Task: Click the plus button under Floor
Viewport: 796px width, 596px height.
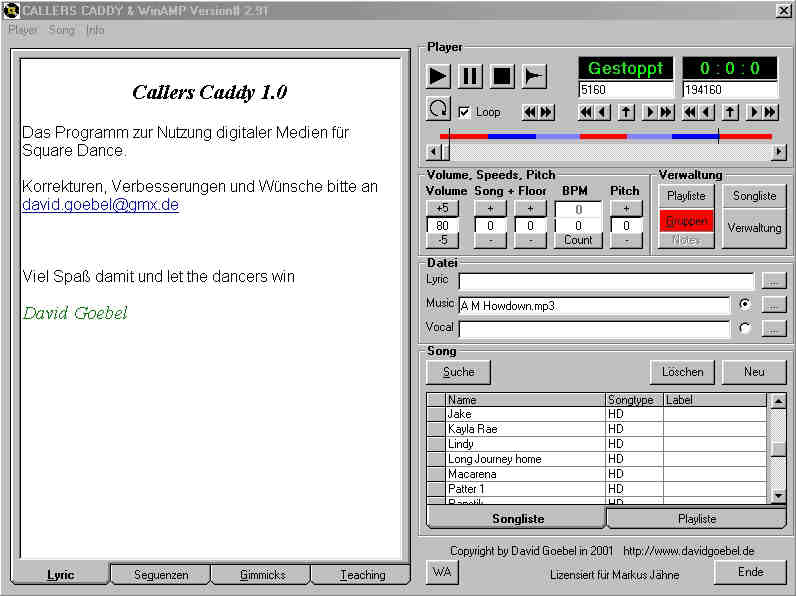Action: (x=530, y=208)
